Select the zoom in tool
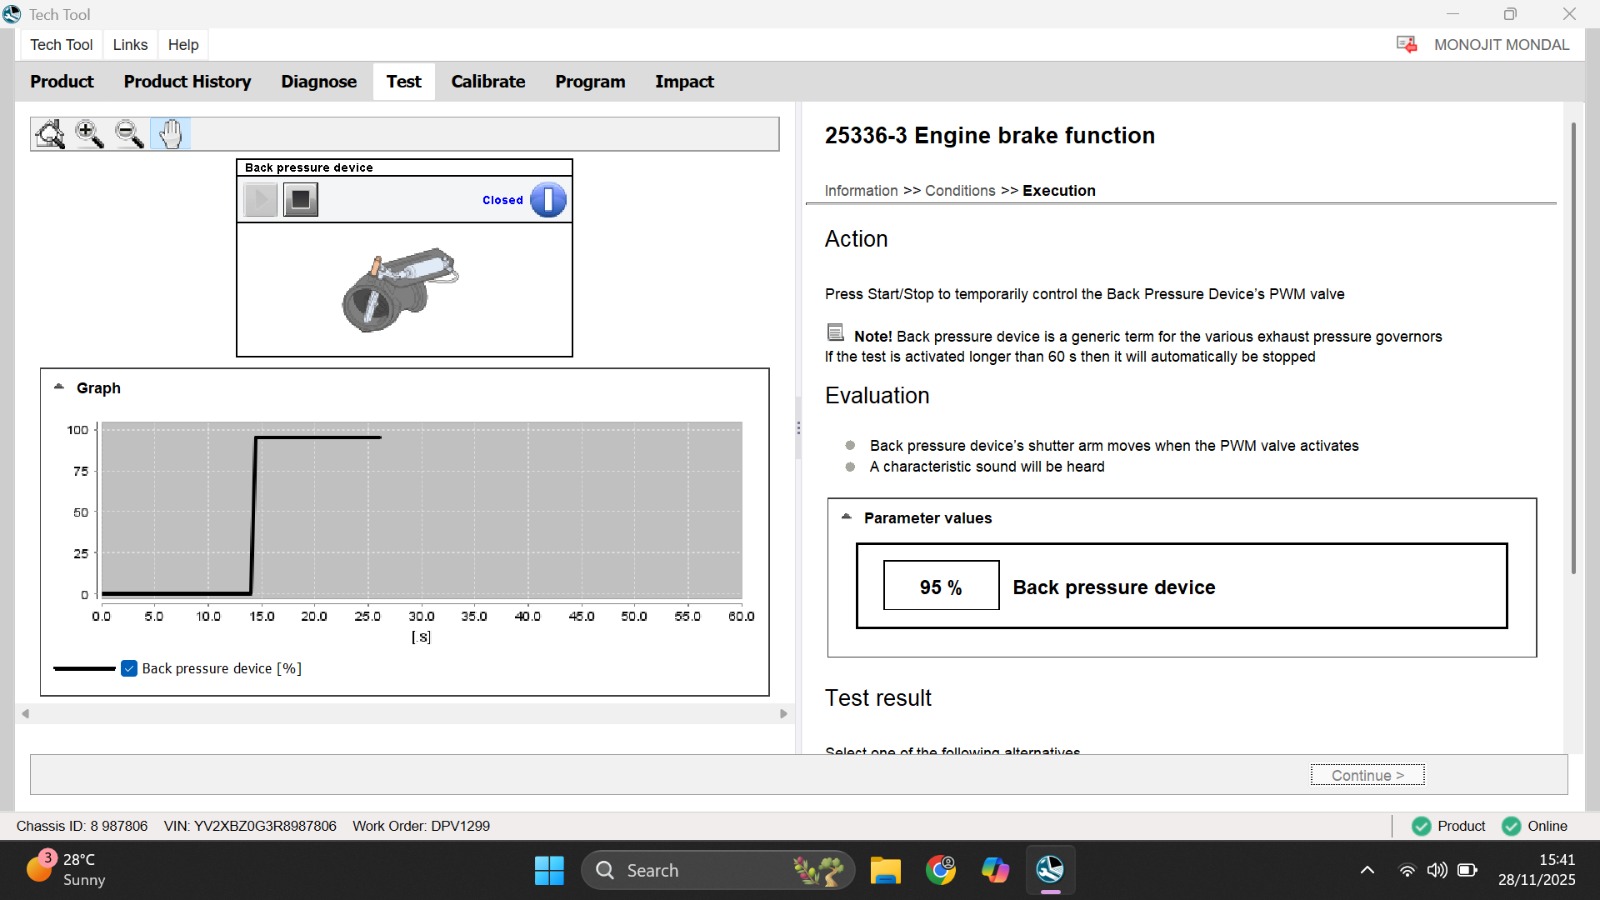This screenshot has height=900, width=1600. click(x=90, y=134)
